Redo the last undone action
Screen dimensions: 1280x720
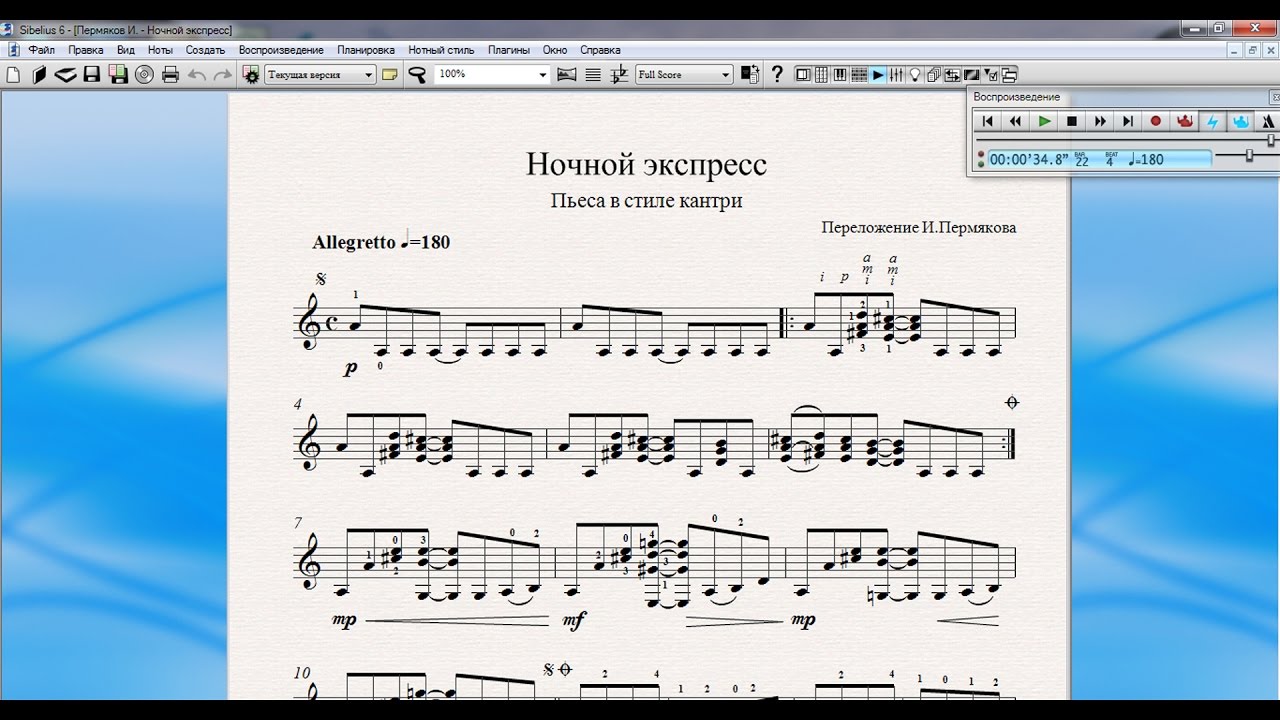[x=222, y=74]
